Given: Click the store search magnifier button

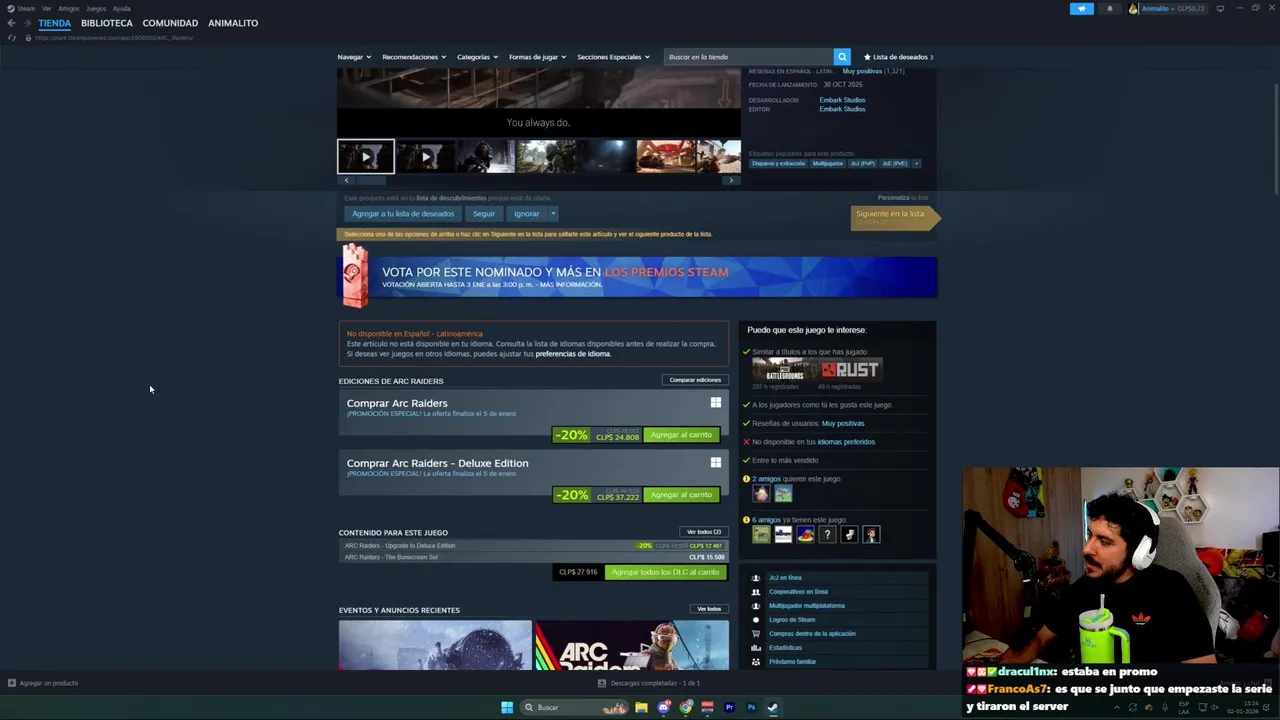Looking at the screenshot, I should [842, 57].
